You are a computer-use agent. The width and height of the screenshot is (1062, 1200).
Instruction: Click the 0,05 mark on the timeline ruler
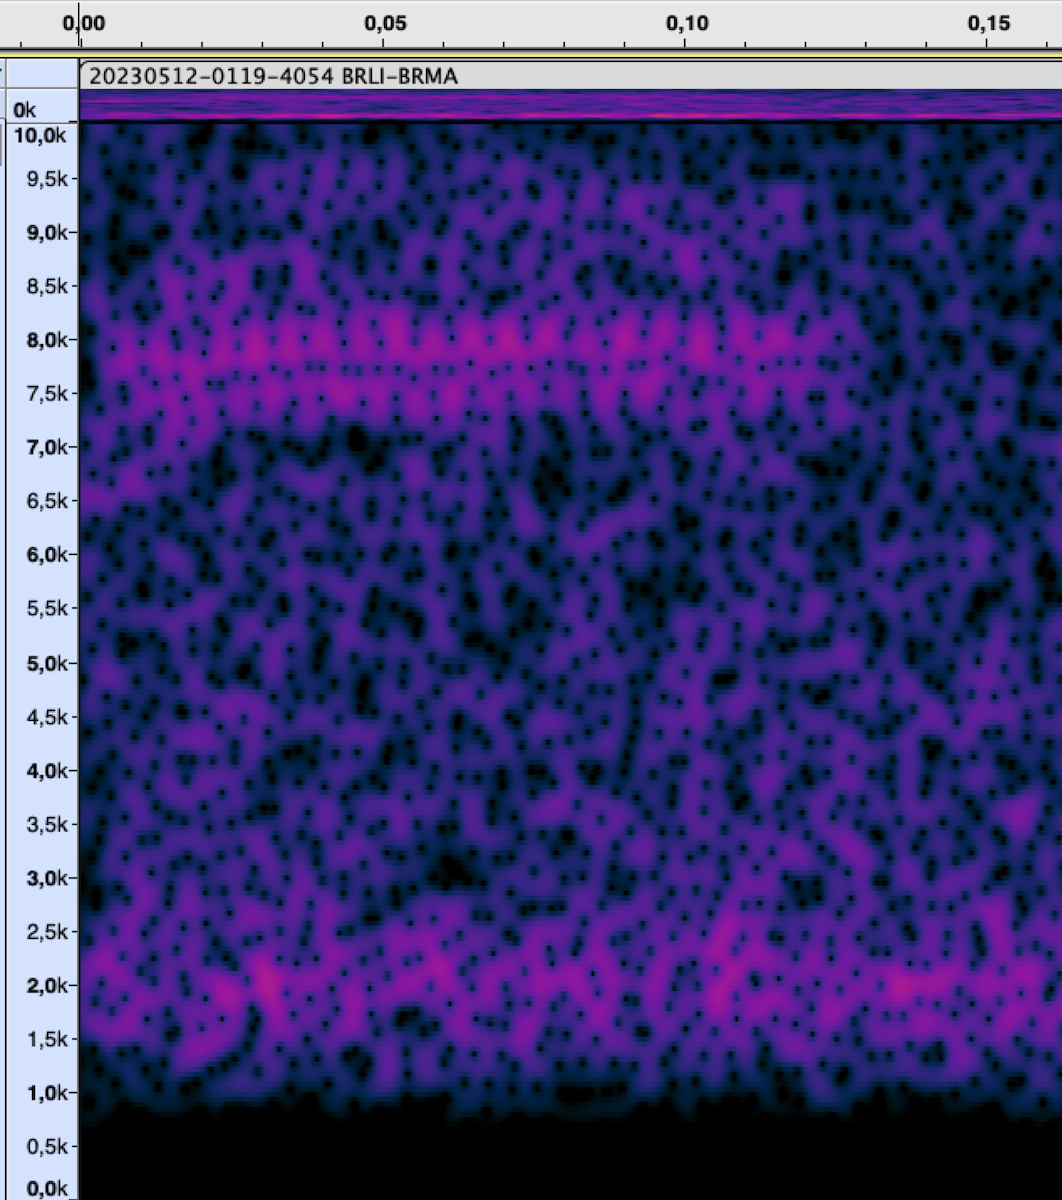pos(385,23)
